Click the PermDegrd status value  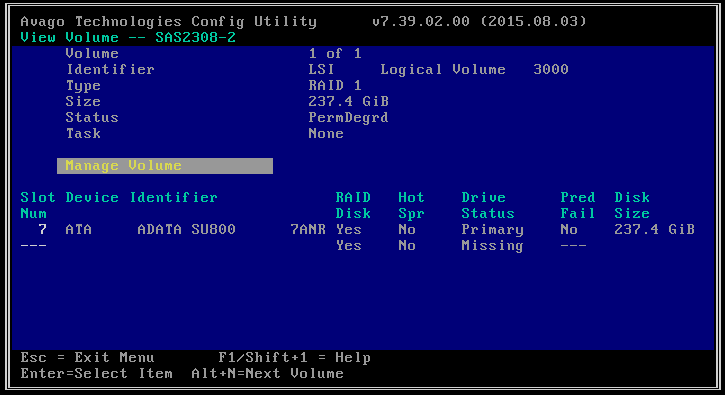click(x=348, y=118)
